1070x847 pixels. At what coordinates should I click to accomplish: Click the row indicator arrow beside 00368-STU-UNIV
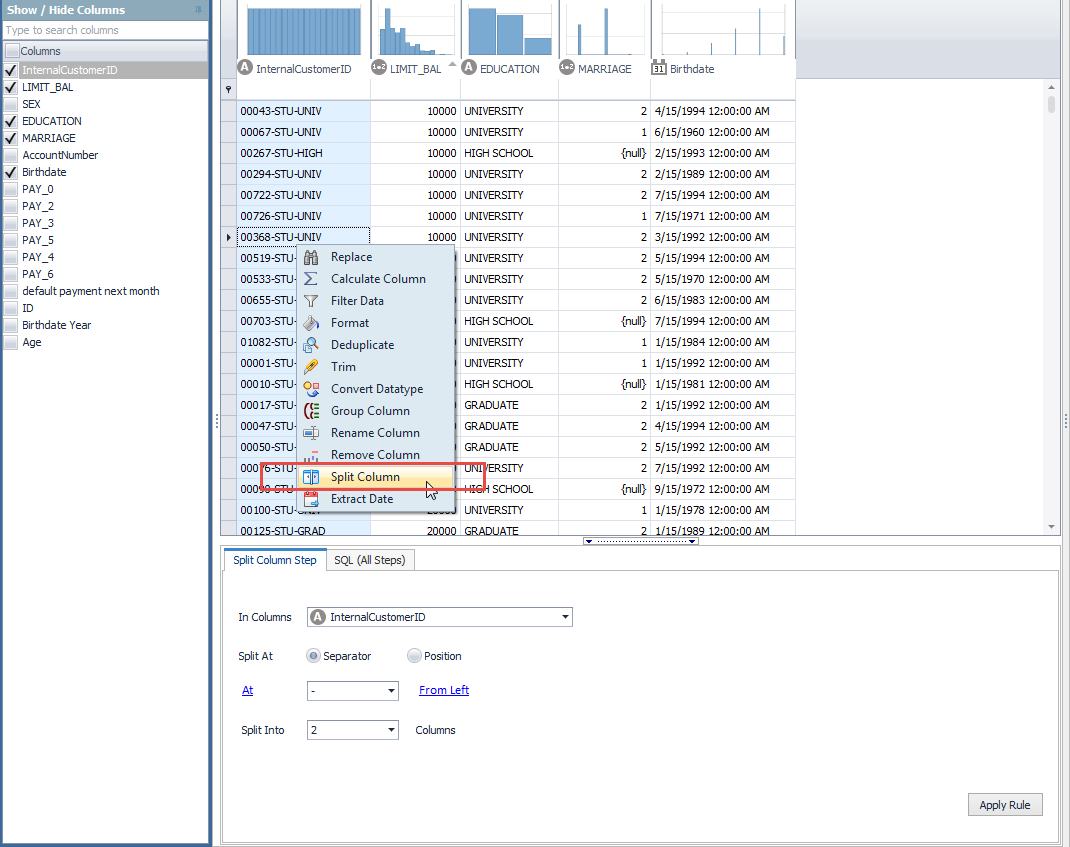coord(229,238)
